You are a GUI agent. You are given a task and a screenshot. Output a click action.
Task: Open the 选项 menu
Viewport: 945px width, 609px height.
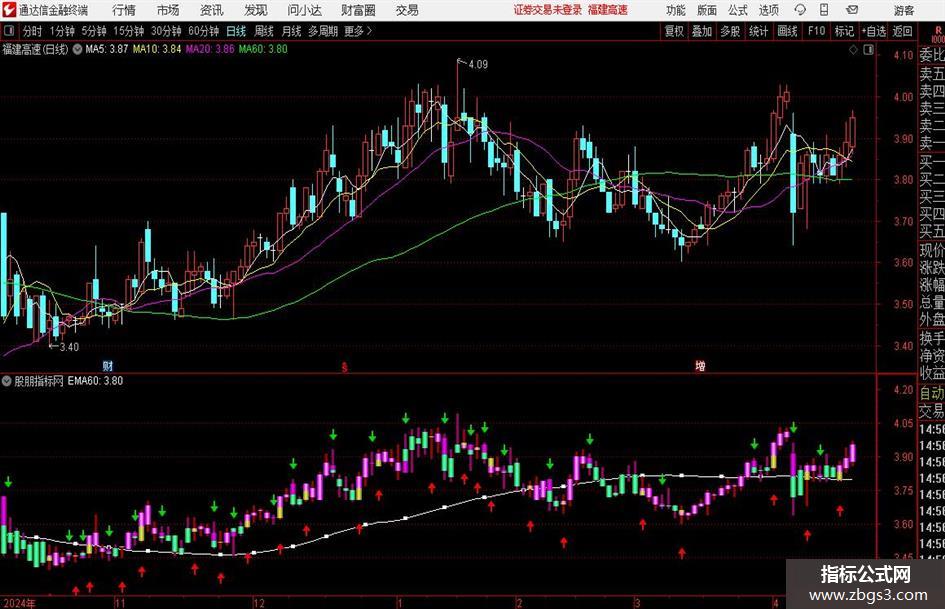click(x=768, y=10)
